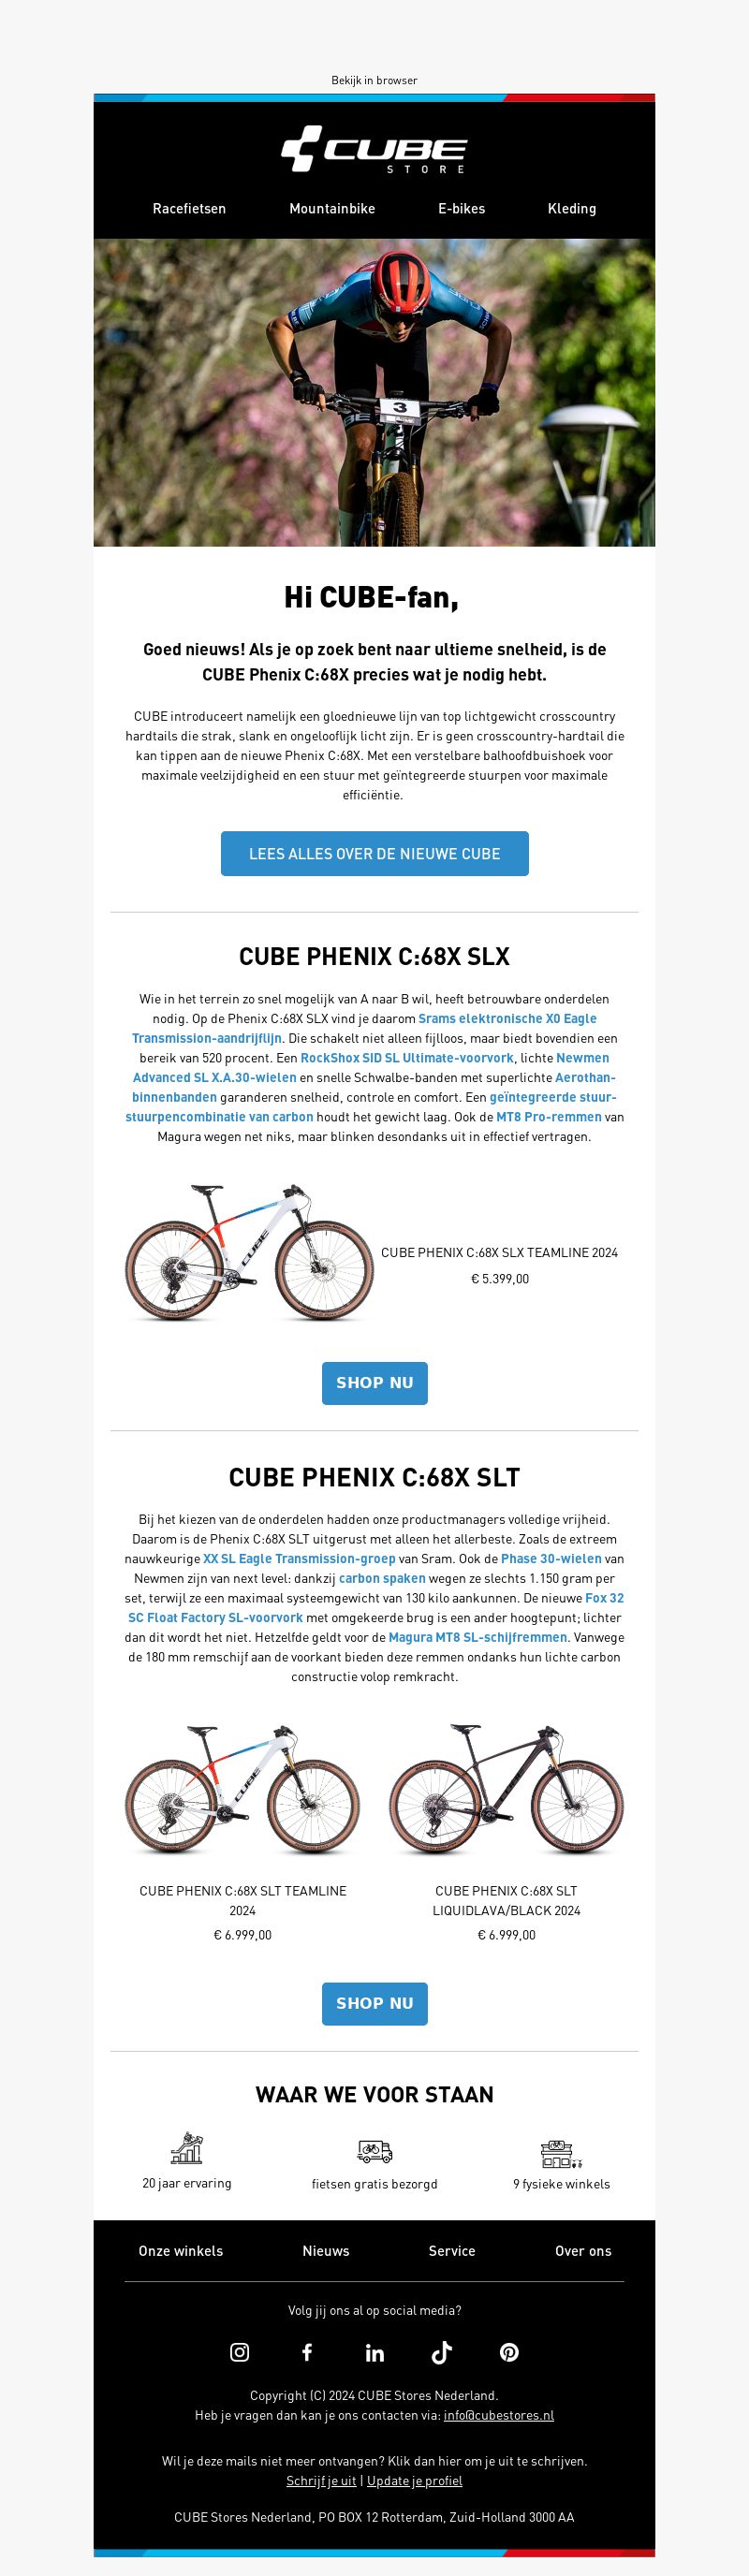The height and width of the screenshot is (2576, 749).
Task: Follow the 'Bekijk in browser' link
Action: click(374, 80)
